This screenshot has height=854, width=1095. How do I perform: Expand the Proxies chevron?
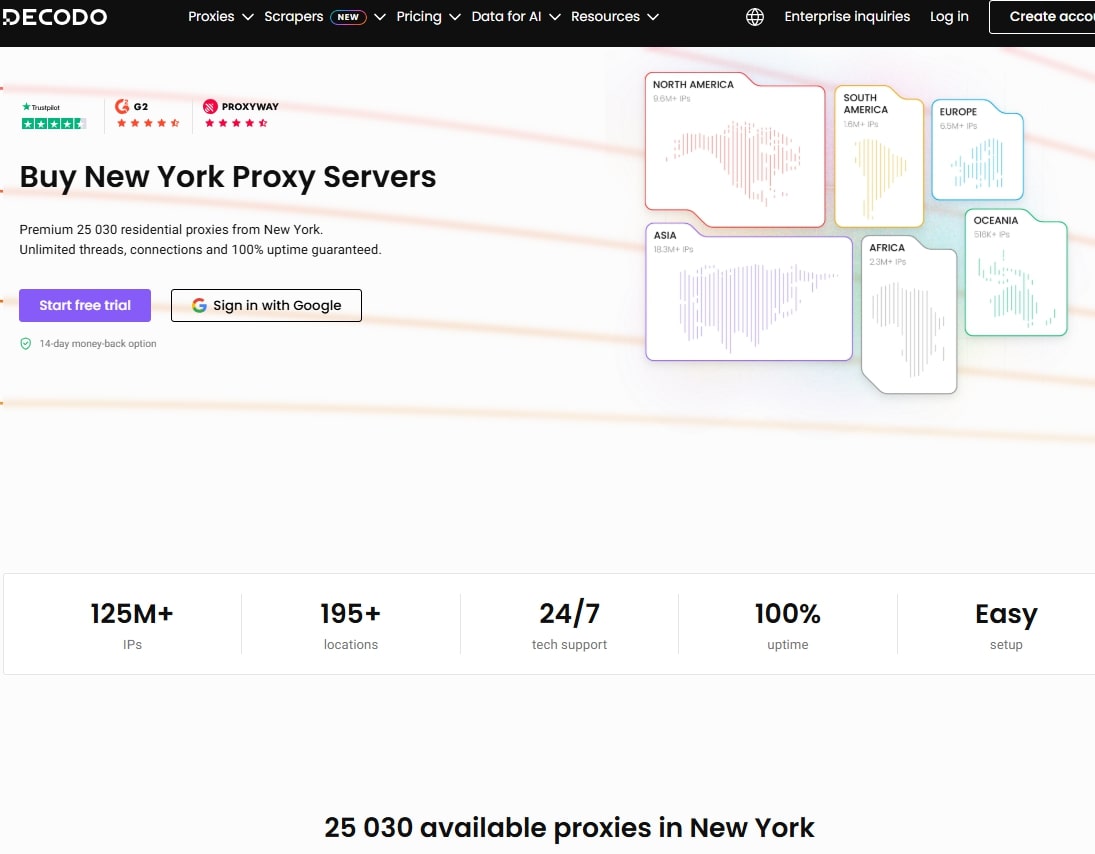pos(247,17)
